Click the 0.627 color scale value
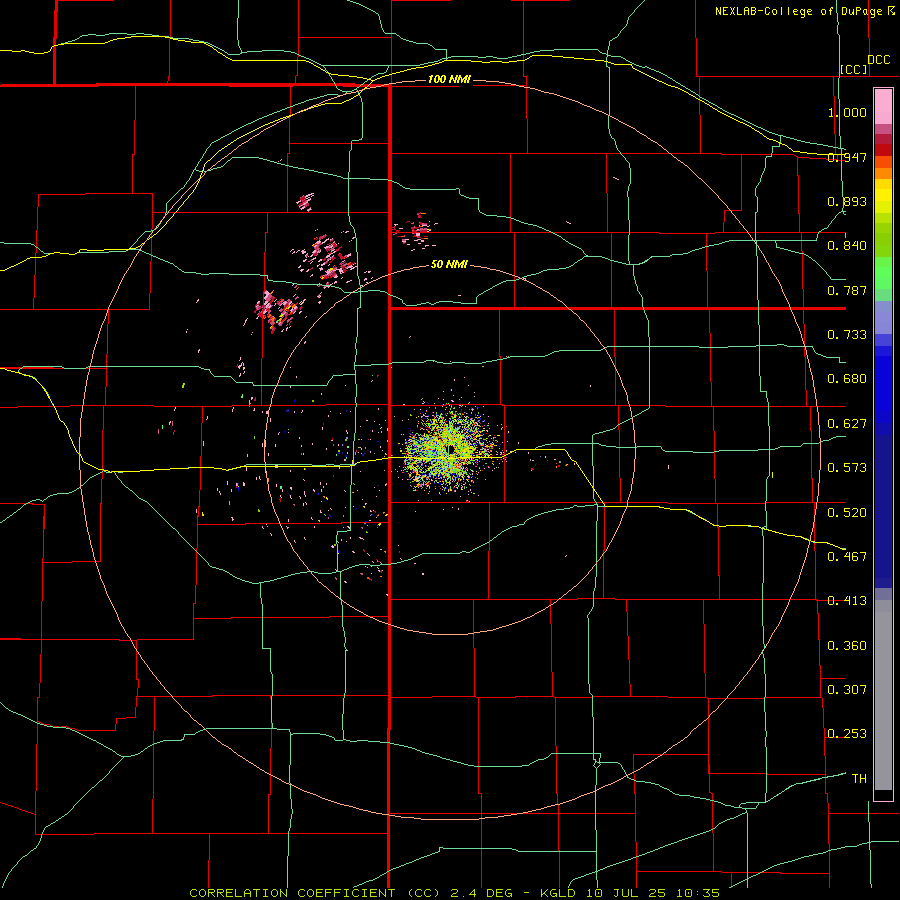 847,423
